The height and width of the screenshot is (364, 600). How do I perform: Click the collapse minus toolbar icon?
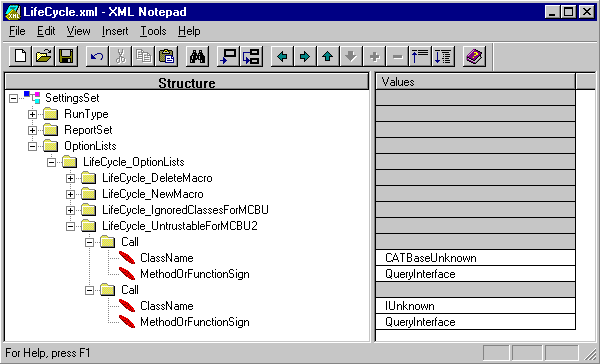(397, 57)
